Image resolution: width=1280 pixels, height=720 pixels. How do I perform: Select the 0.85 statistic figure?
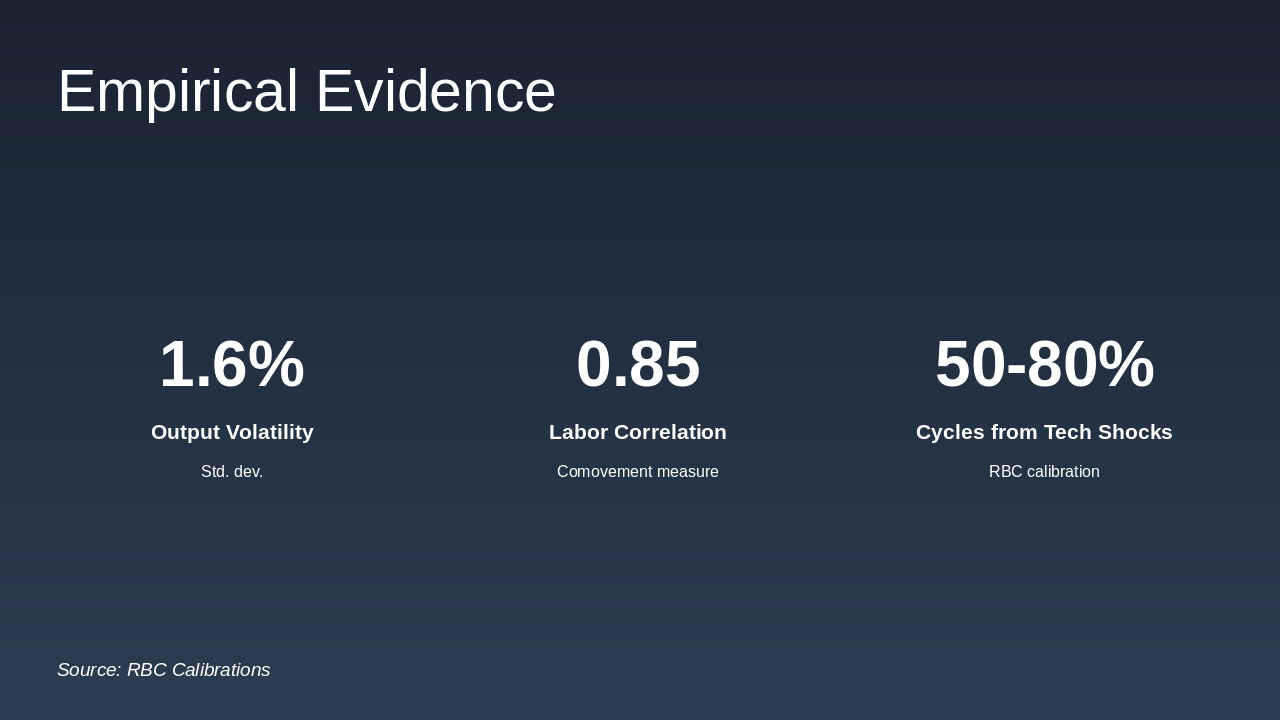click(638, 364)
